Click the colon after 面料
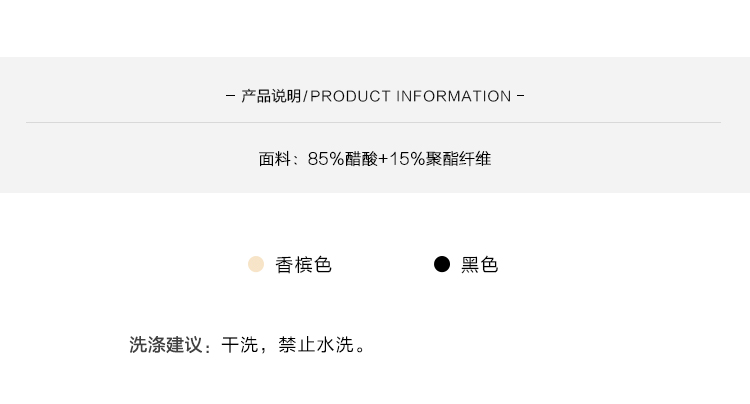The width and height of the screenshot is (750, 404). (296, 160)
